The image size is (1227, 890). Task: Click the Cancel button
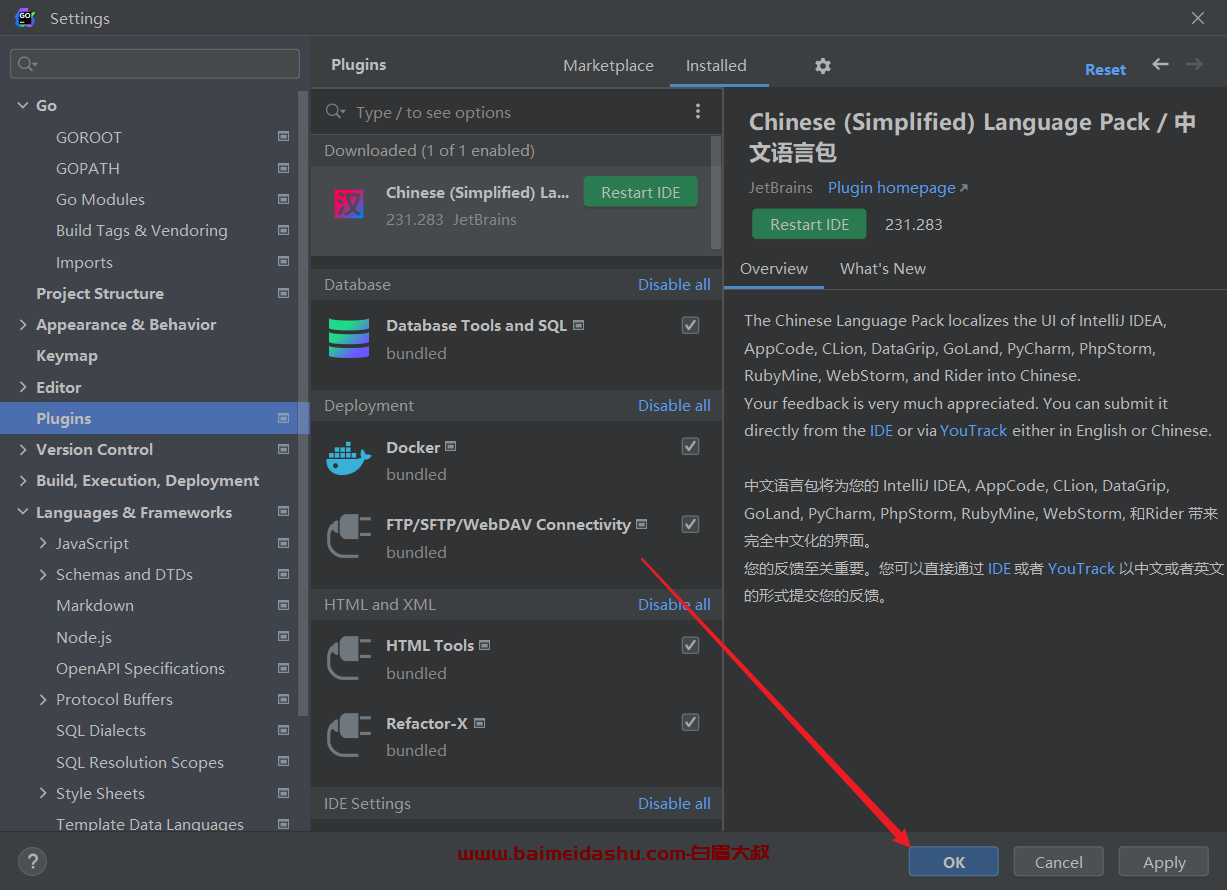click(1059, 862)
